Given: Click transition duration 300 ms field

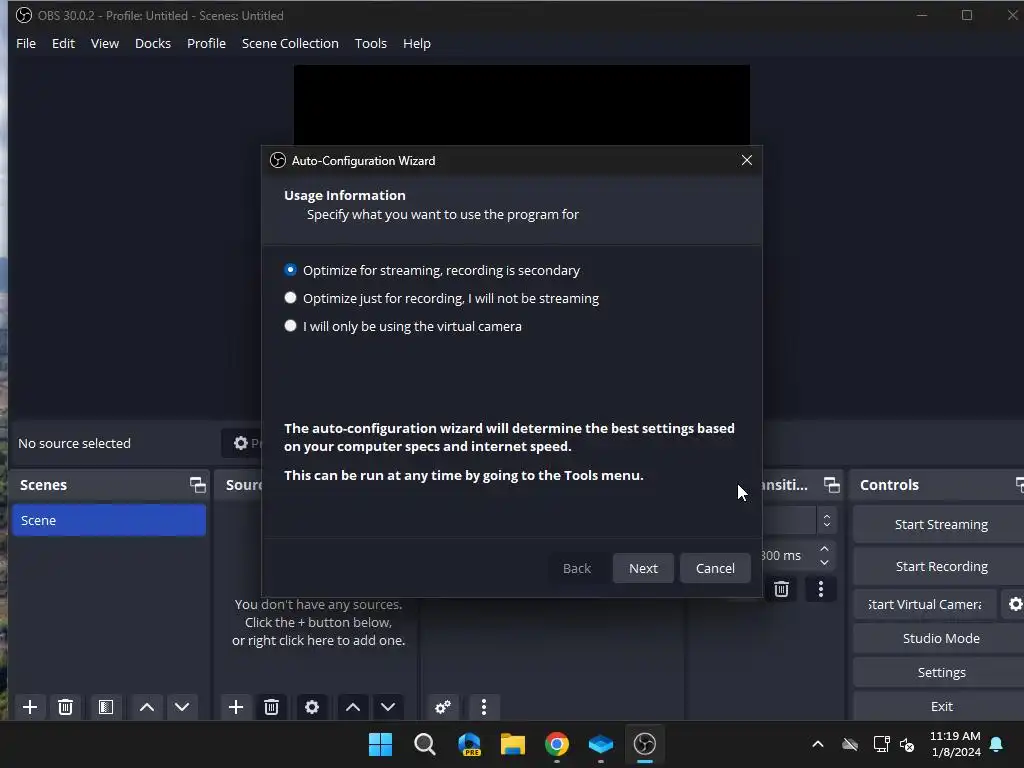Looking at the screenshot, I should pyautogui.click(x=790, y=556).
